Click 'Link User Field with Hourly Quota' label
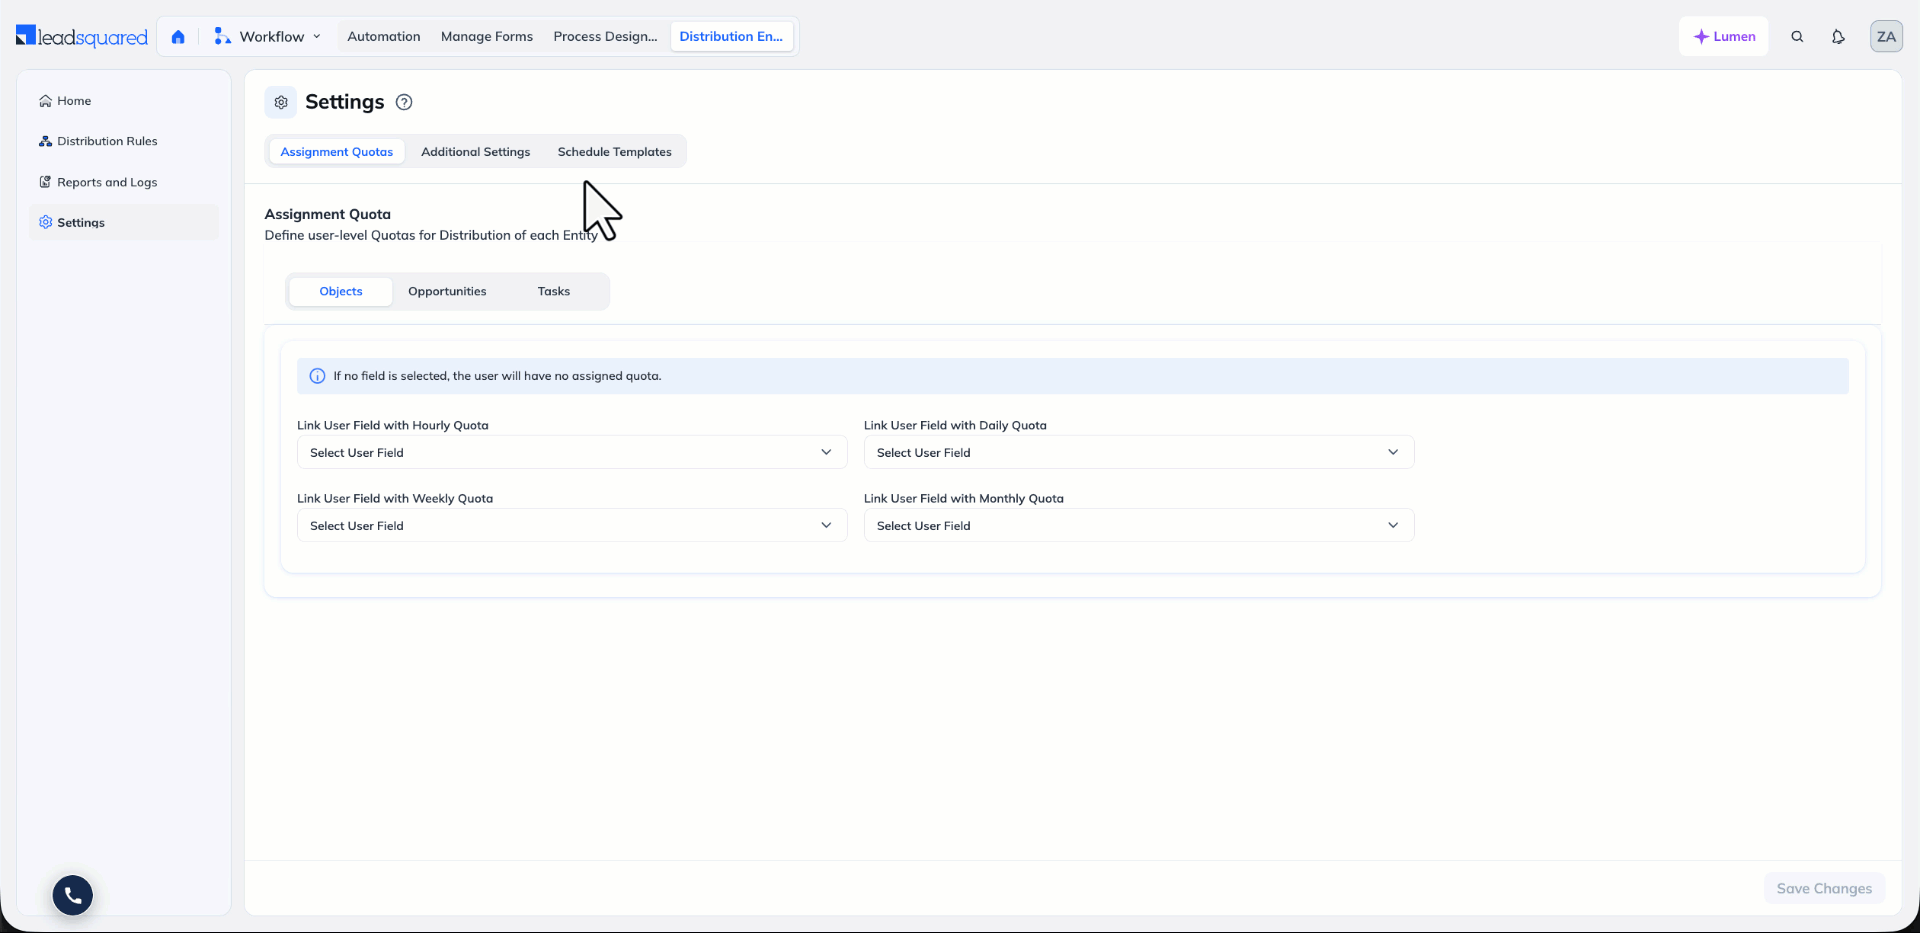This screenshot has width=1920, height=933. pos(393,425)
